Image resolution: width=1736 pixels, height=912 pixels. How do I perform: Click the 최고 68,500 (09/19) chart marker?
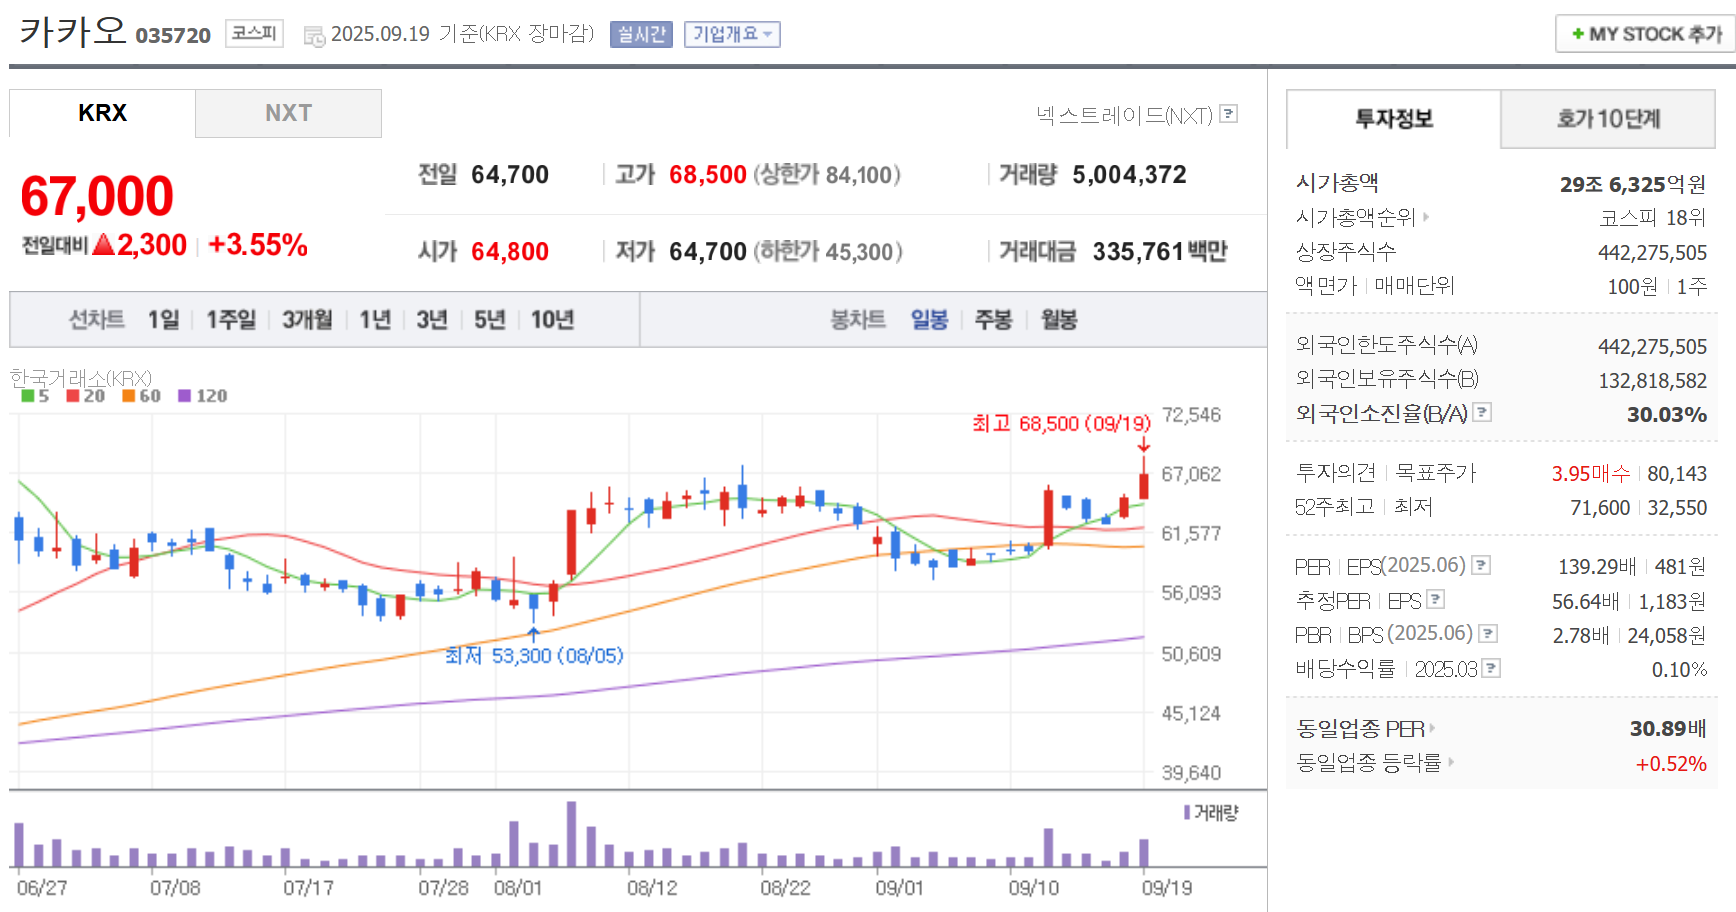(x=1061, y=423)
